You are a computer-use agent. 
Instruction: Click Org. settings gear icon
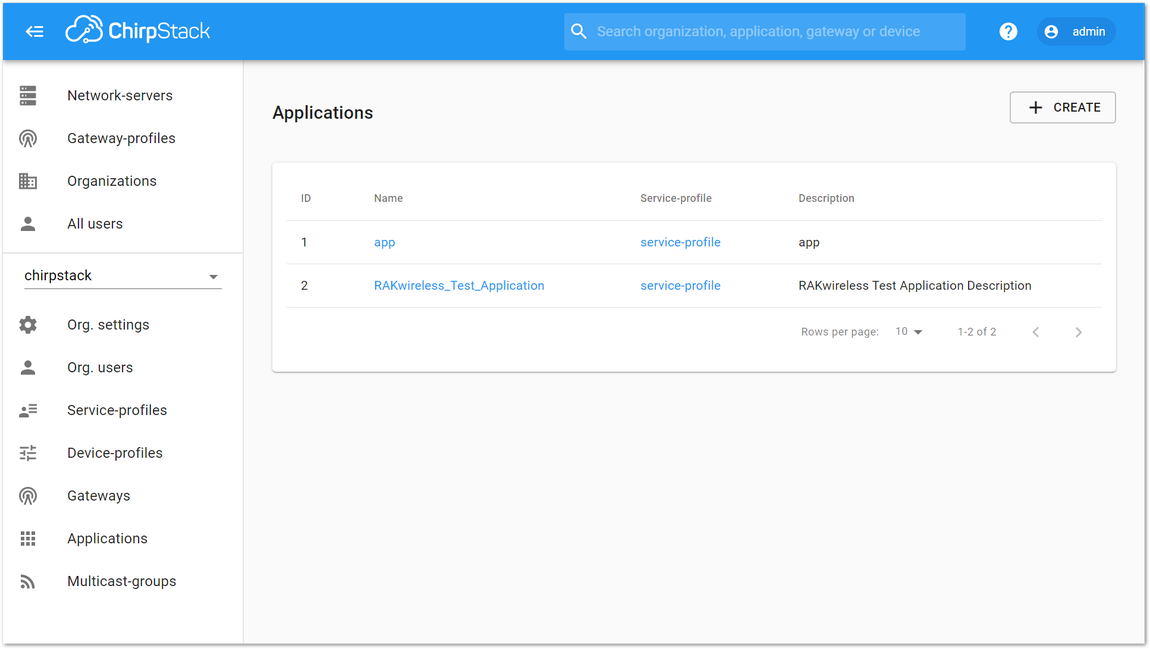tap(28, 325)
